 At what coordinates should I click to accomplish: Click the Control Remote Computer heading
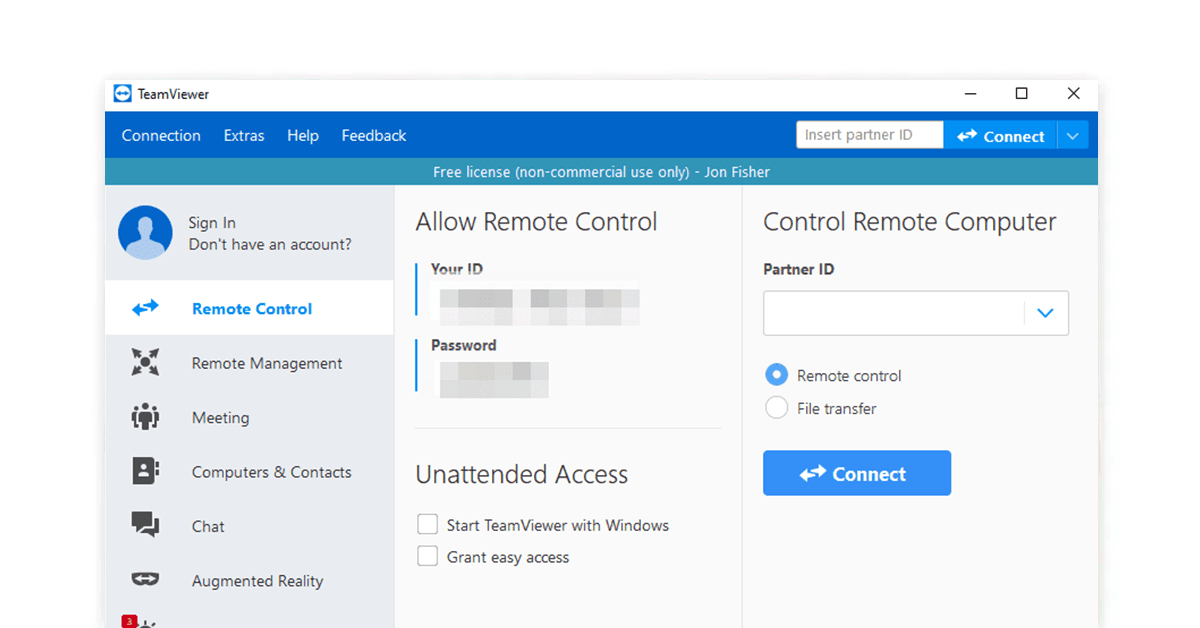[x=910, y=222]
